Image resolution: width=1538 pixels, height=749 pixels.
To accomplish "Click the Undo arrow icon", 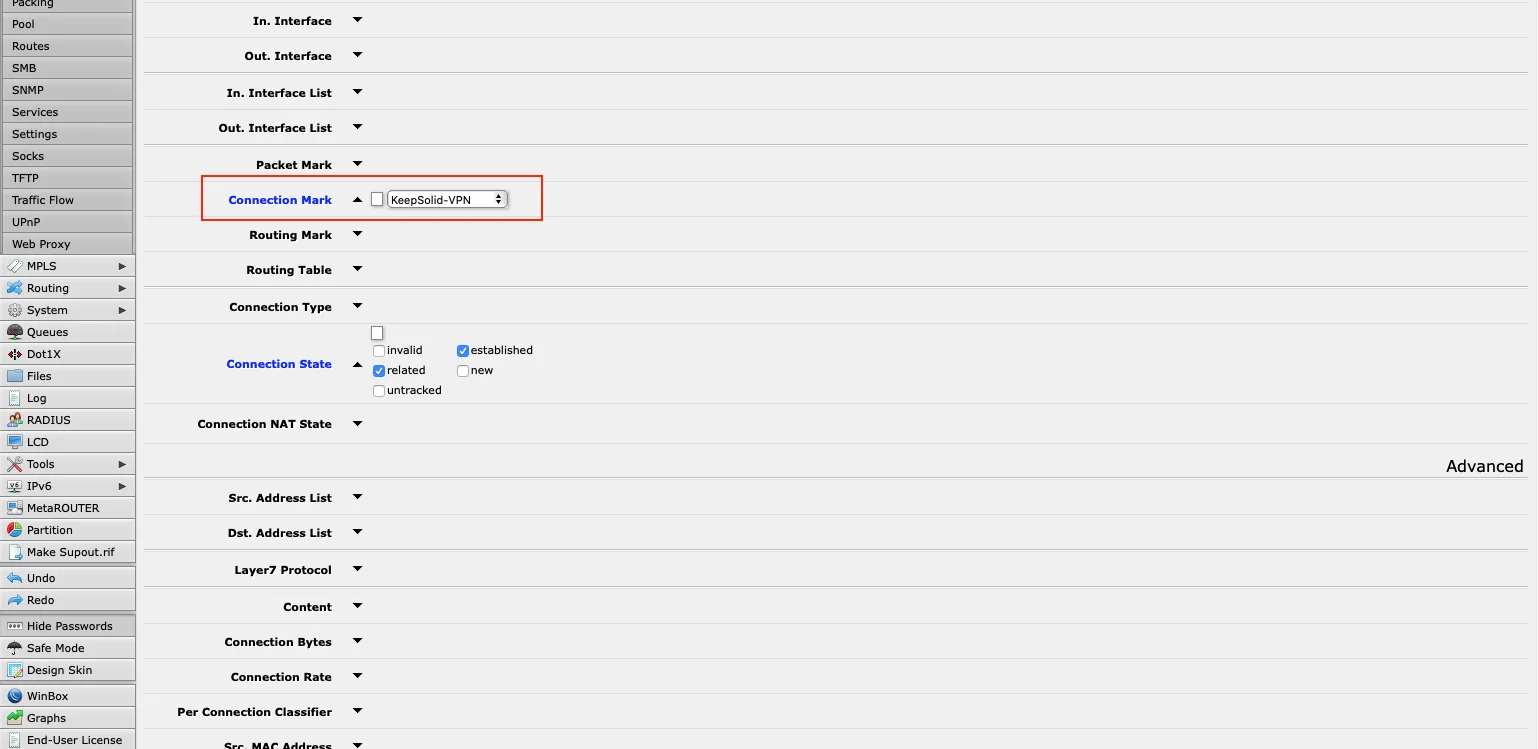I will 15,578.
